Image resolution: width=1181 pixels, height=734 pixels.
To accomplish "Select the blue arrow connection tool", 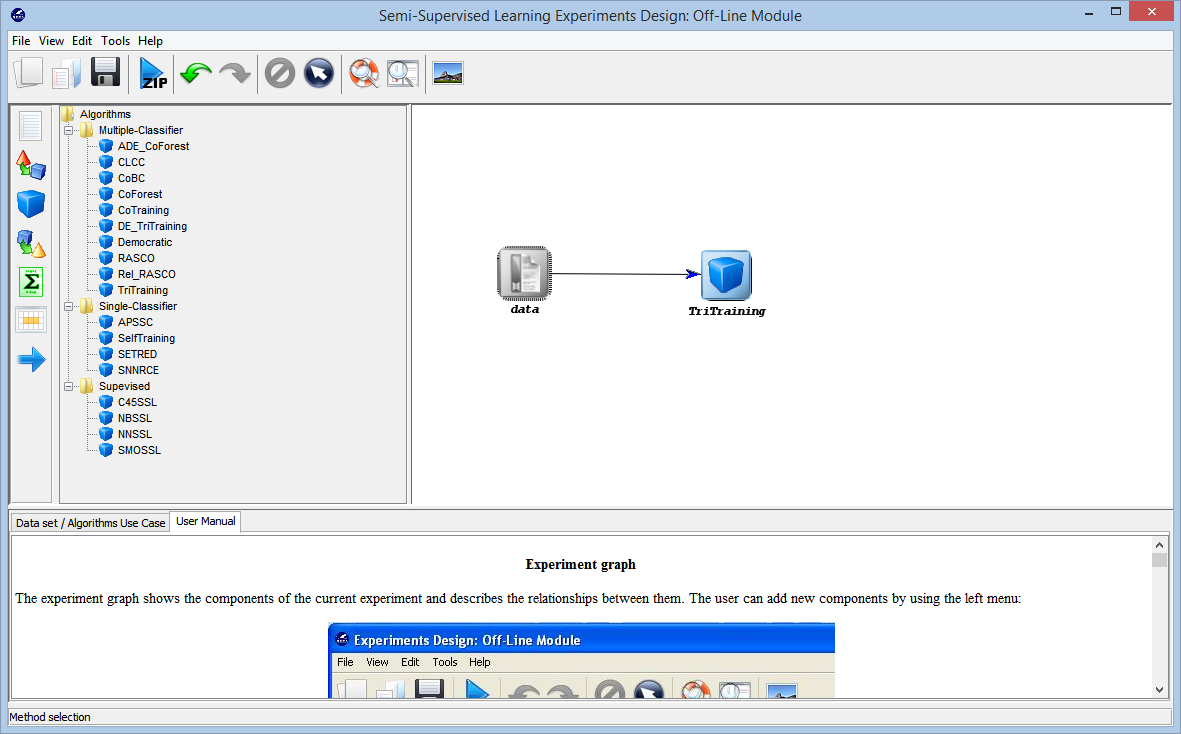I will pyautogui.click(x=31, y=359).
